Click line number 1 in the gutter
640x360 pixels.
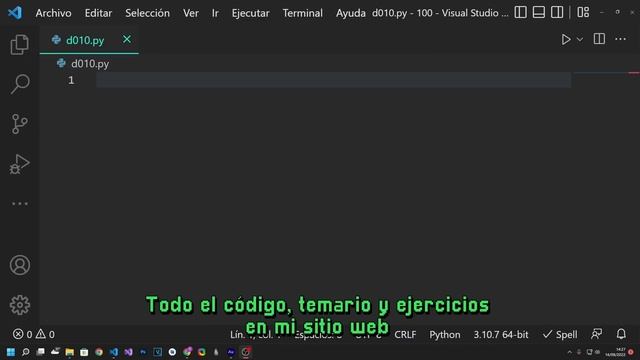point(71,80)
